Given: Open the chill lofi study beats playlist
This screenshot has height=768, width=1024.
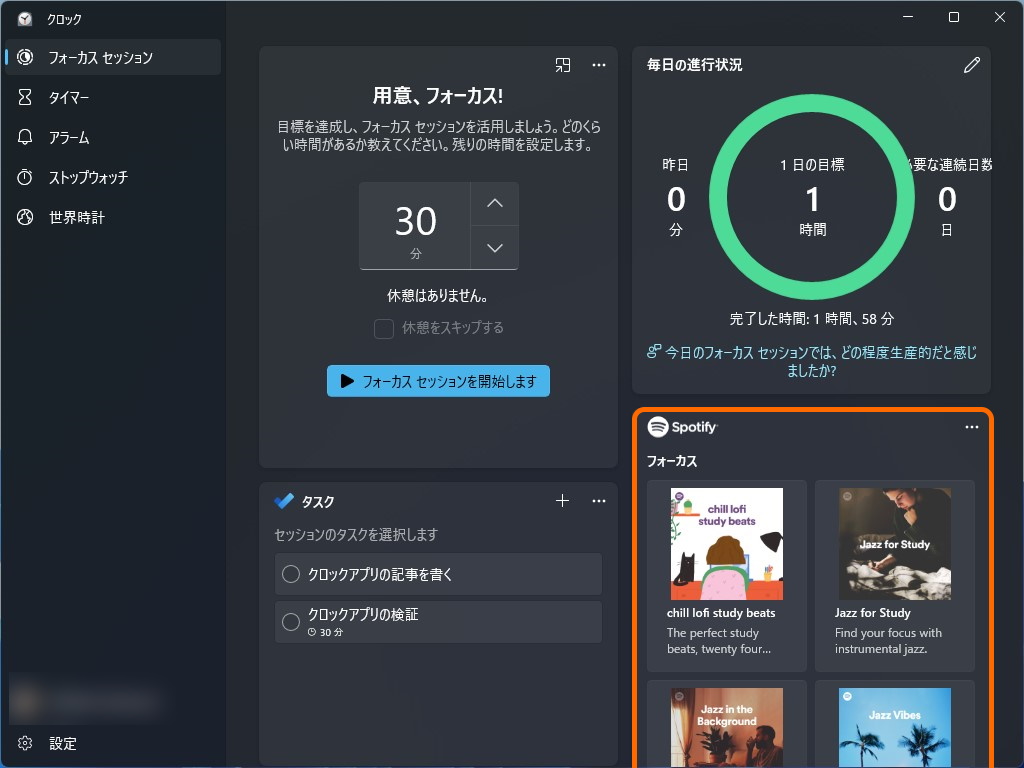Looking at the screenshot, I should pyautogui.click(x=727, y=543).
